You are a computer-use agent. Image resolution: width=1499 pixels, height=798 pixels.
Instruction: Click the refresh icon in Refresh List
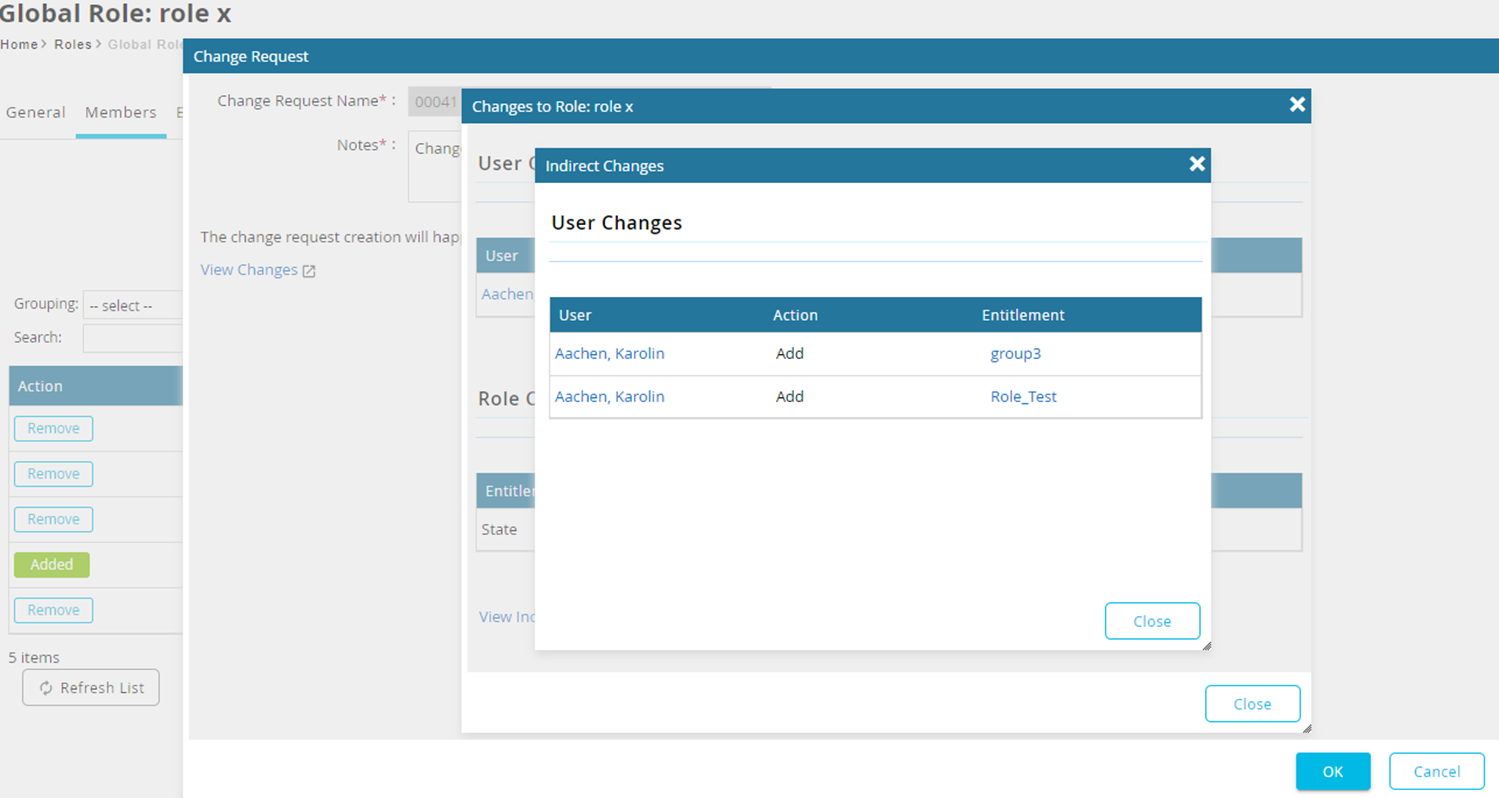(46, 688)
